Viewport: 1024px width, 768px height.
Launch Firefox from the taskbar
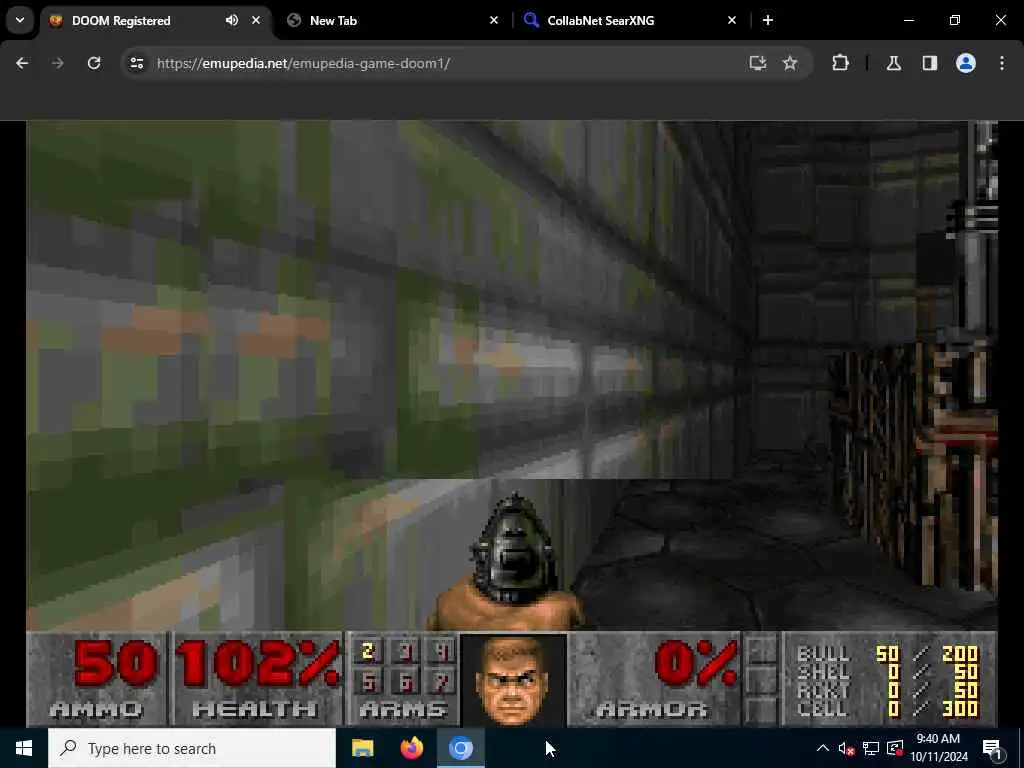click(411, 748)
